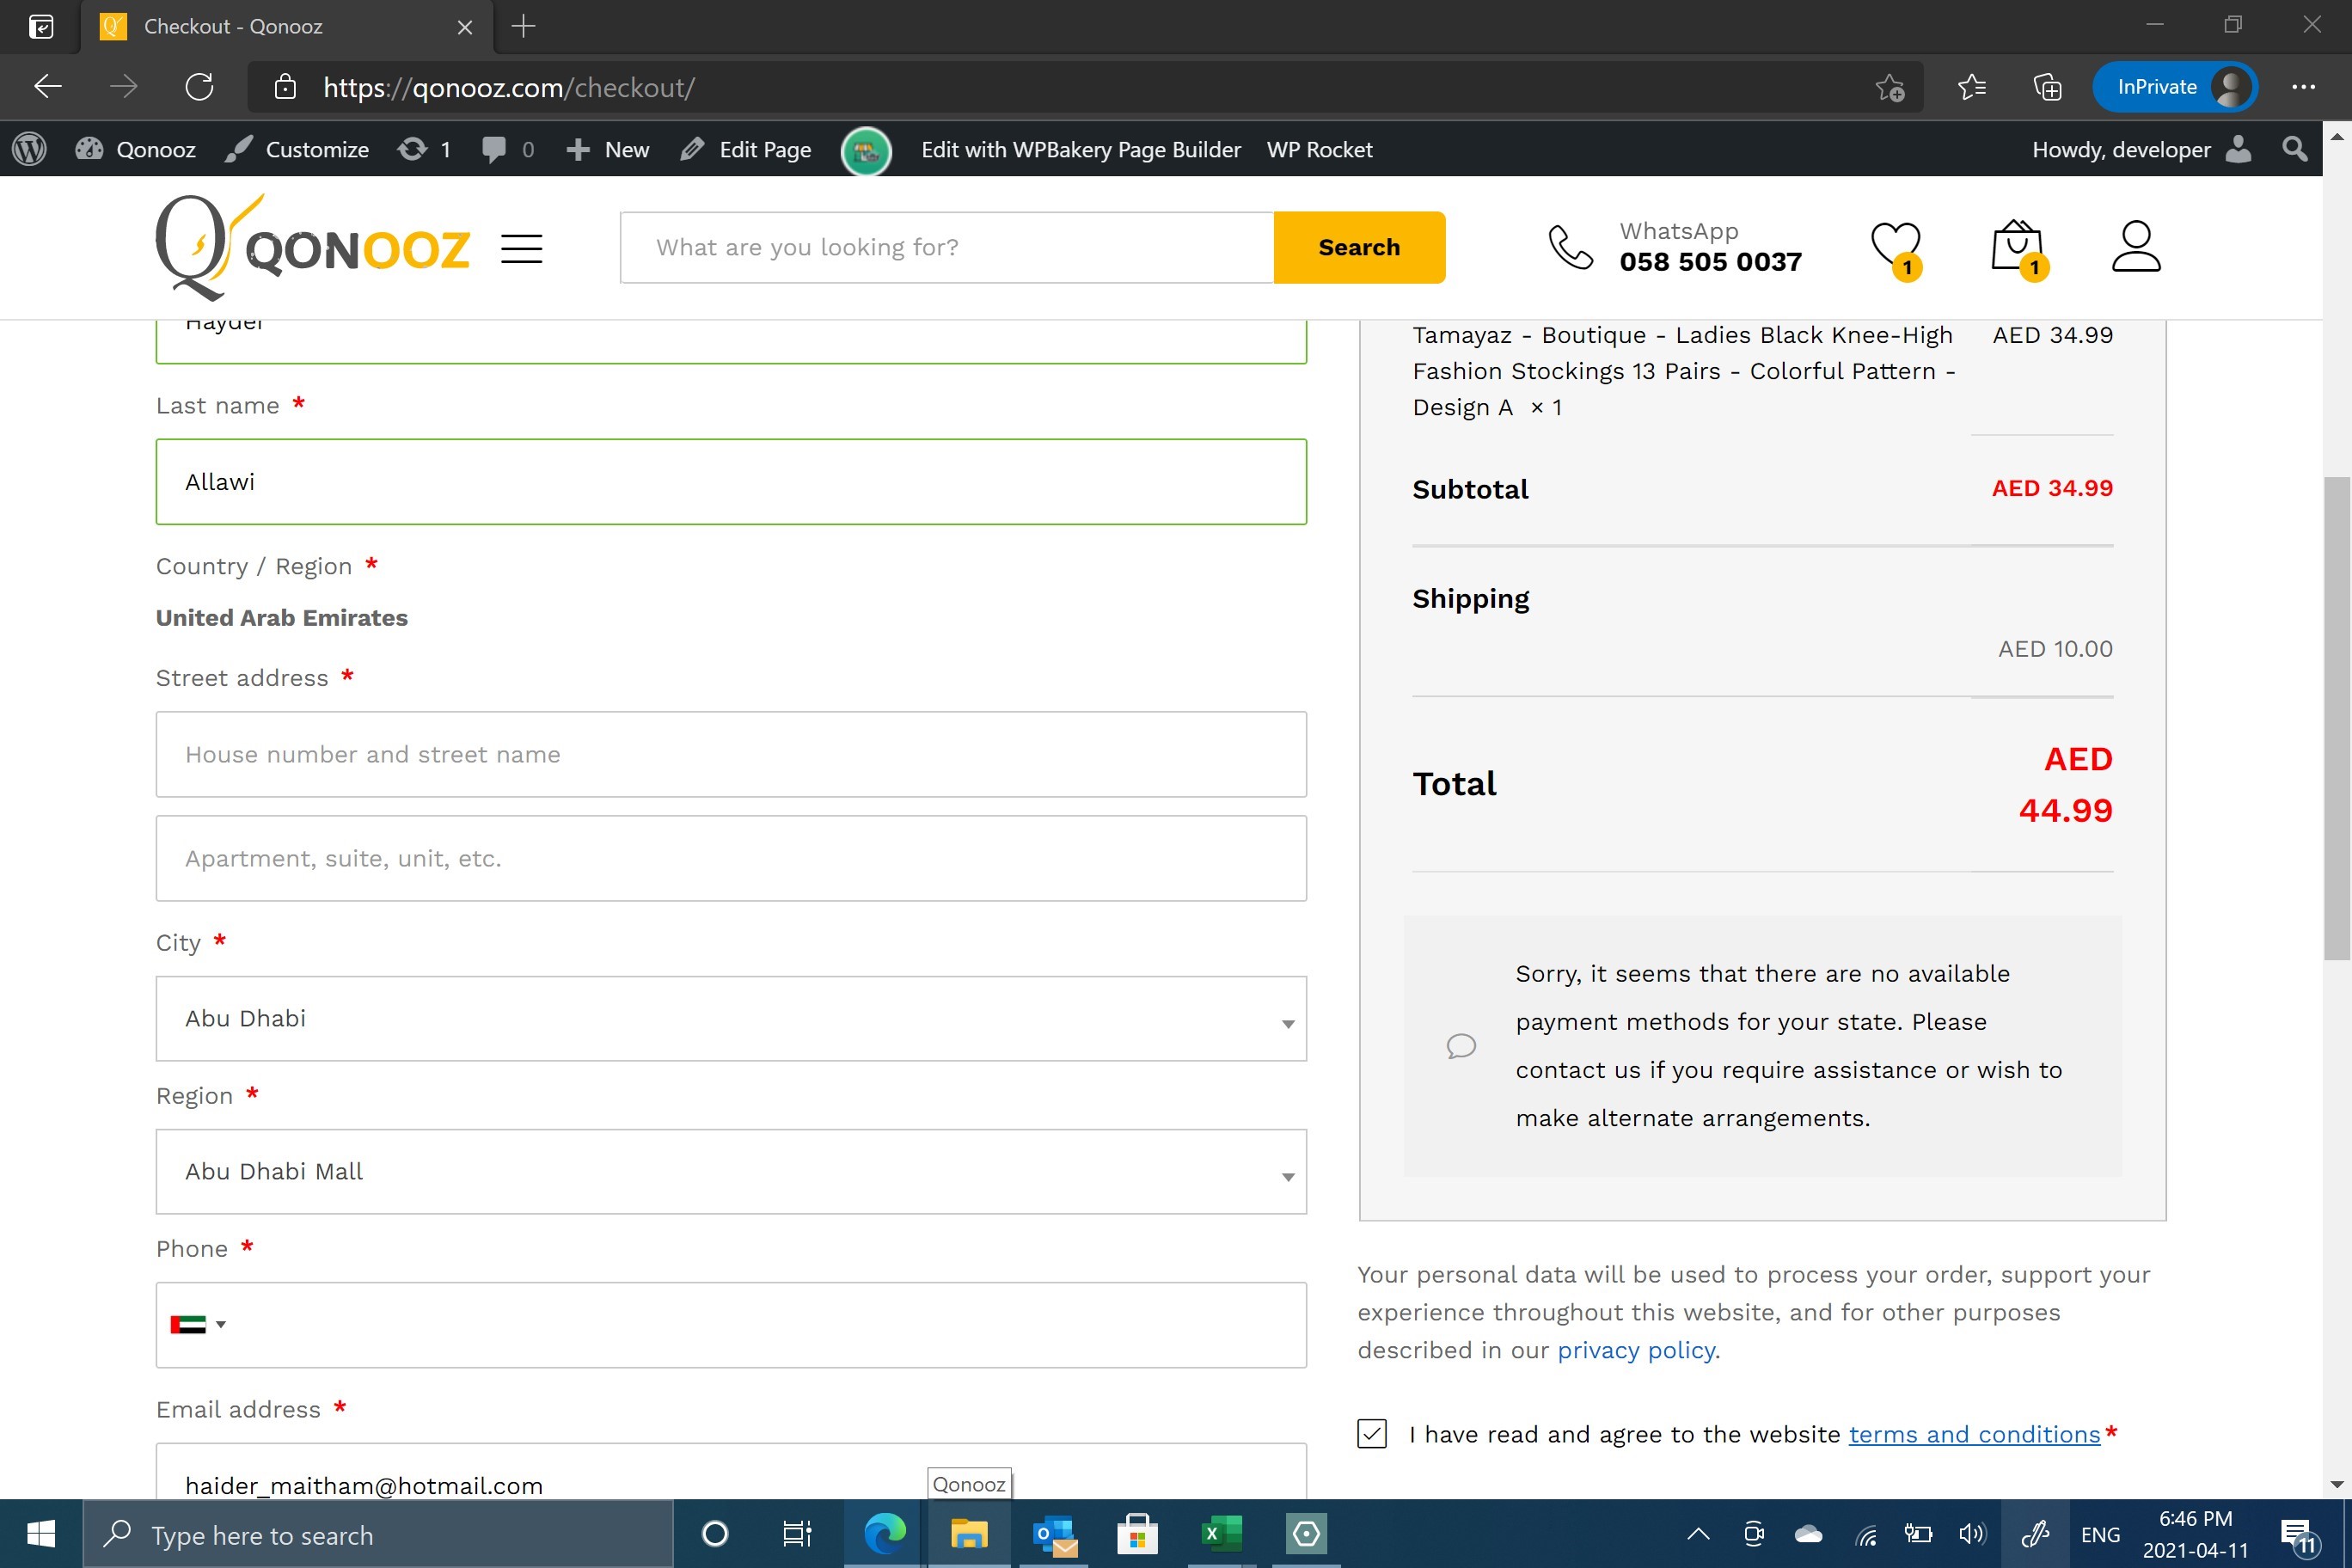
Task: Click the browser Back arrow
Action: (x=48, y=87)
